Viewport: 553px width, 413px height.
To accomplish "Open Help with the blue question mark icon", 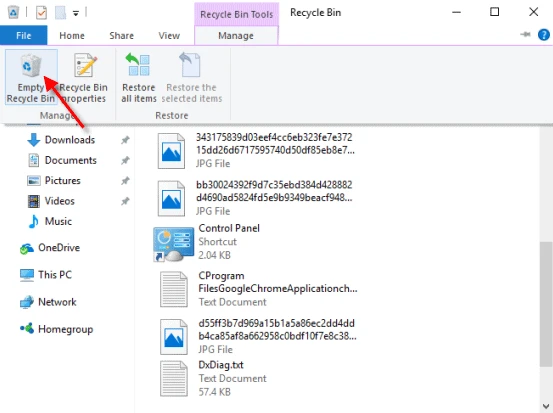I will [x=543, y=35].
